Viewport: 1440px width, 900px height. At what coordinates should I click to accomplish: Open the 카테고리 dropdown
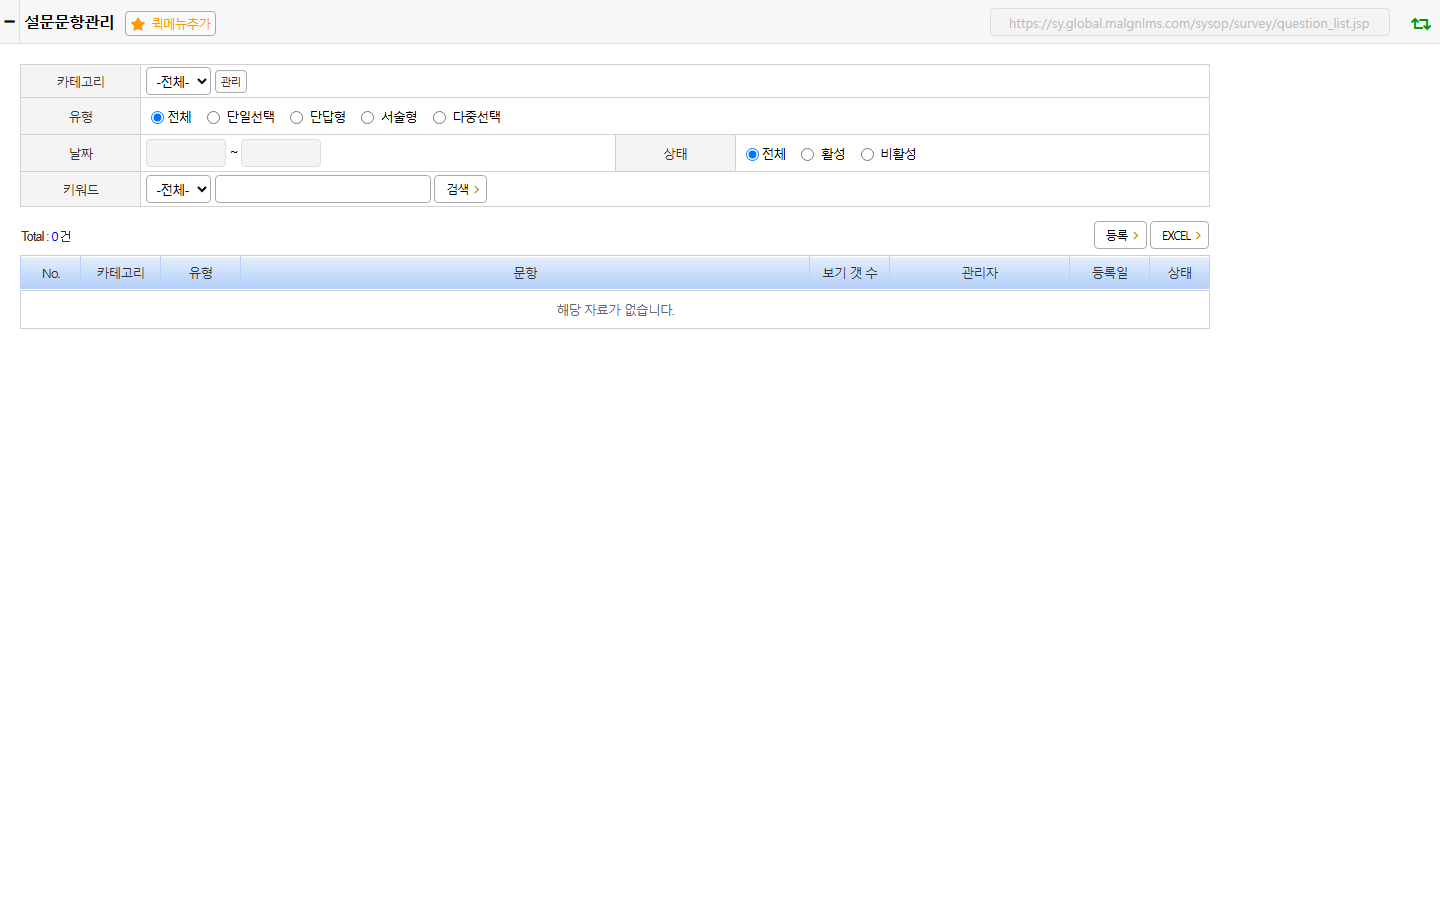coord(178,81)
